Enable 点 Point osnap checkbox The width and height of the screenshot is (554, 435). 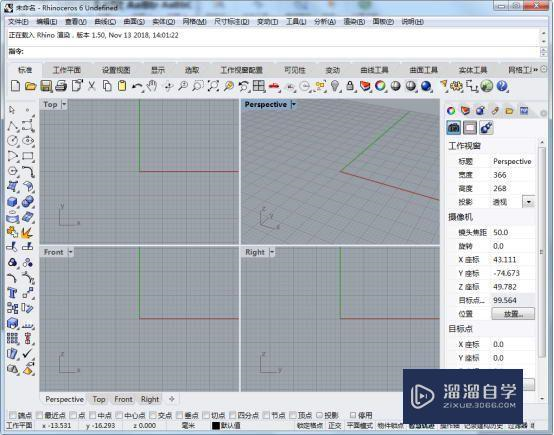73,415
